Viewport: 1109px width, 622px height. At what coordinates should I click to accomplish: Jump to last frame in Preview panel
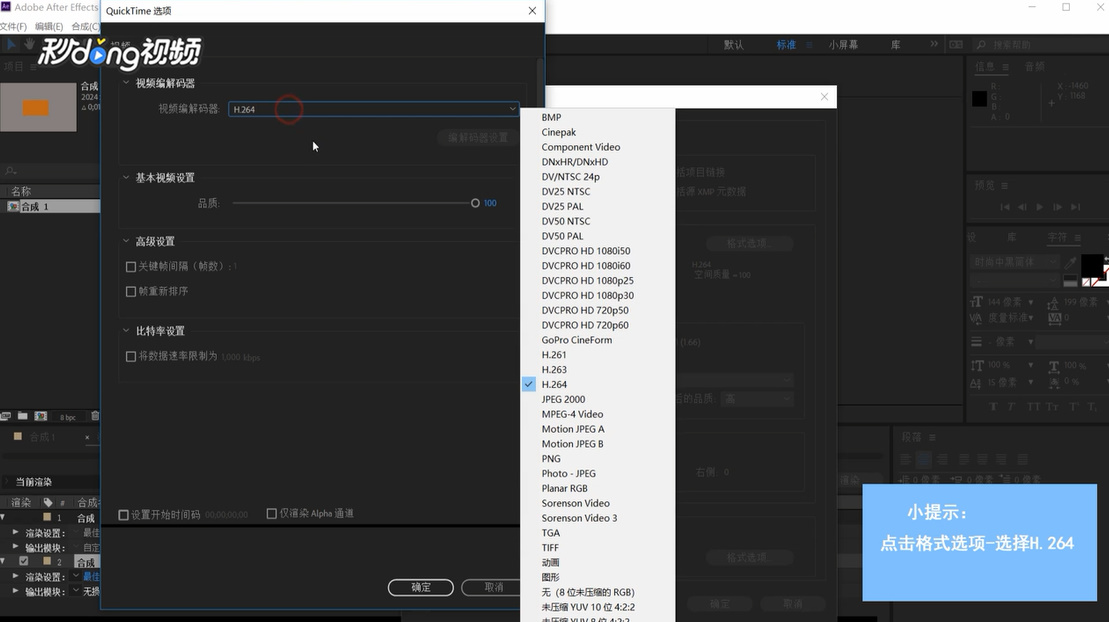coord(1075,207)
